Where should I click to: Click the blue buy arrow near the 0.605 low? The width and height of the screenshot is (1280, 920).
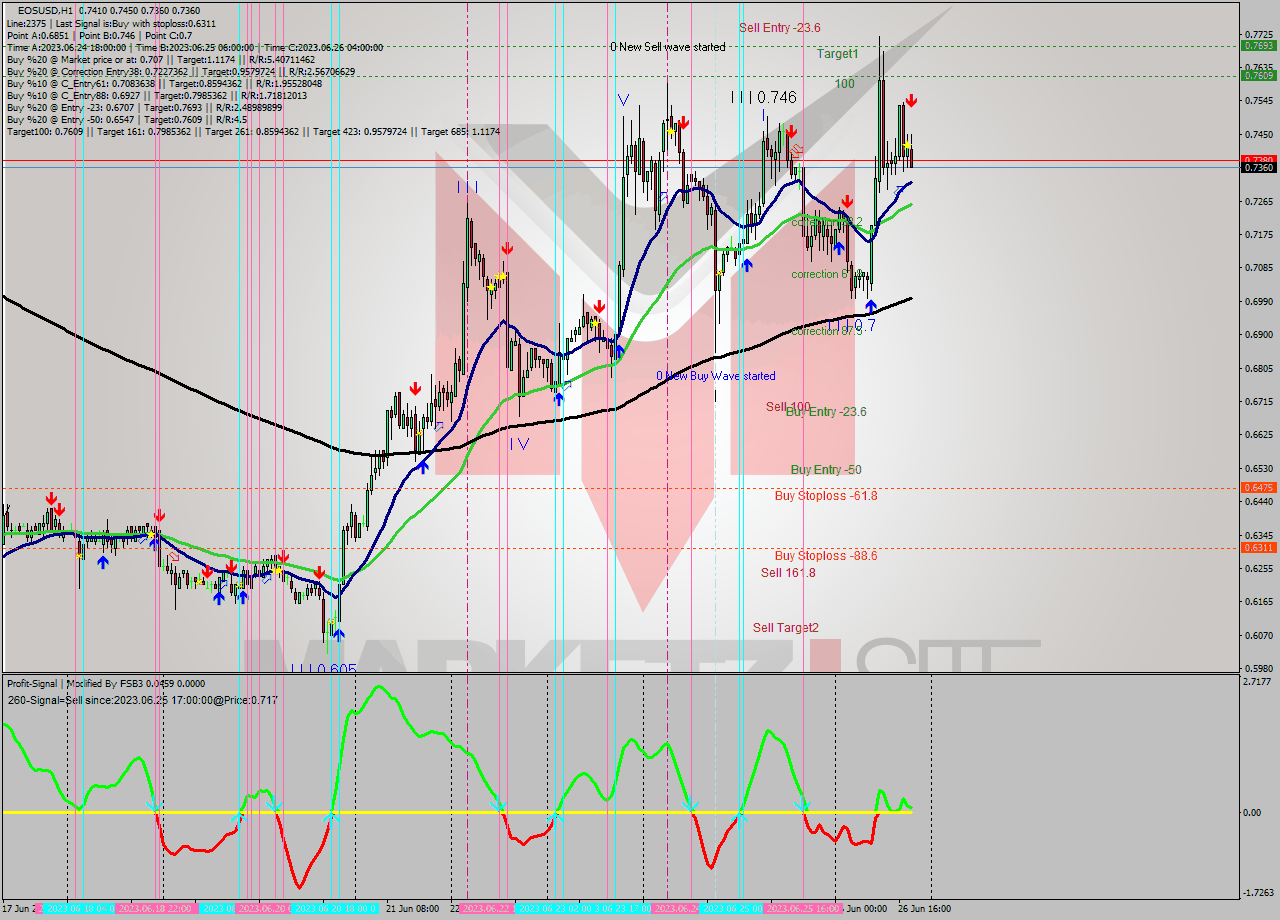coord(339,634)
